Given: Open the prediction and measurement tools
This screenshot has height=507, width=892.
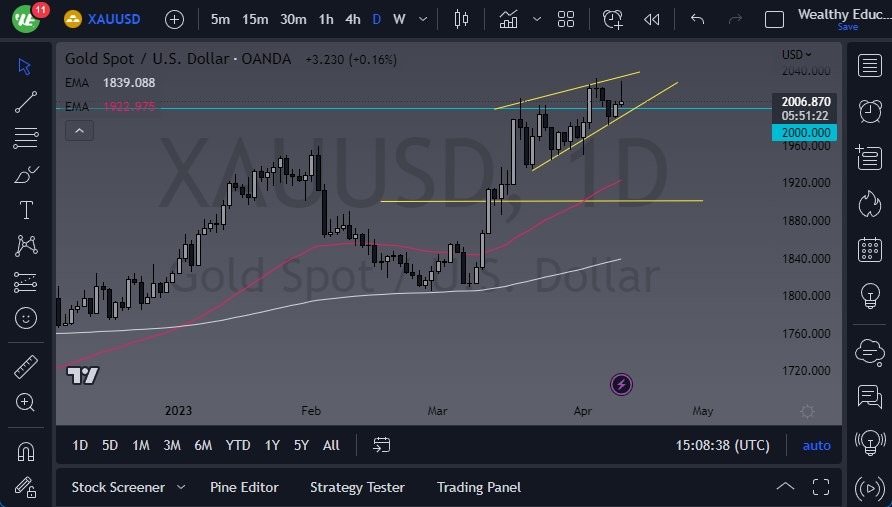Looking at the screenshot, I should [26, 282].
